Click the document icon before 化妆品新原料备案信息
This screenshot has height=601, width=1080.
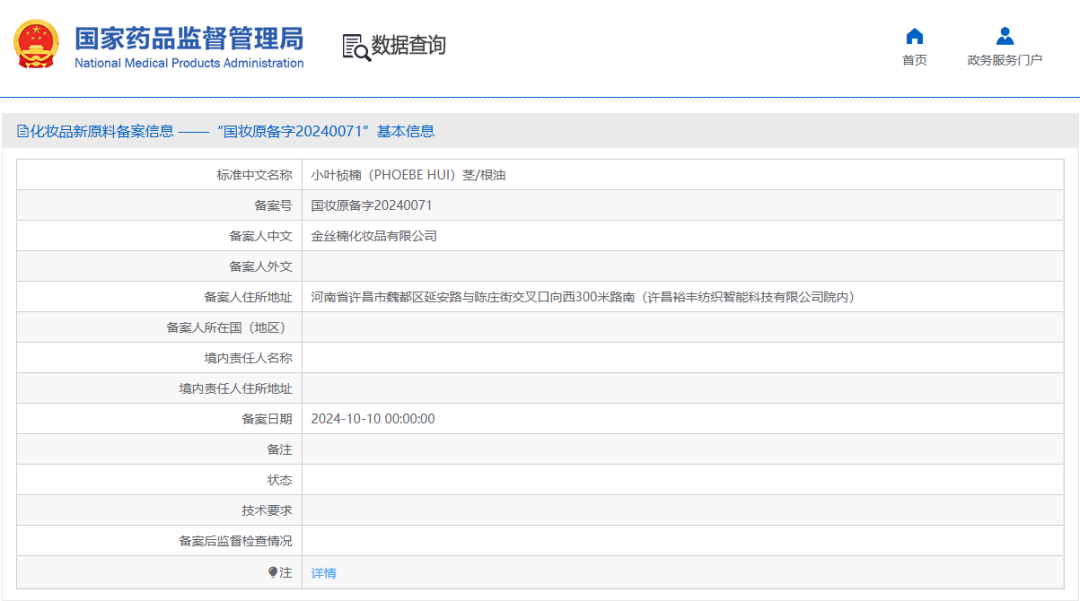pos(23,131)
